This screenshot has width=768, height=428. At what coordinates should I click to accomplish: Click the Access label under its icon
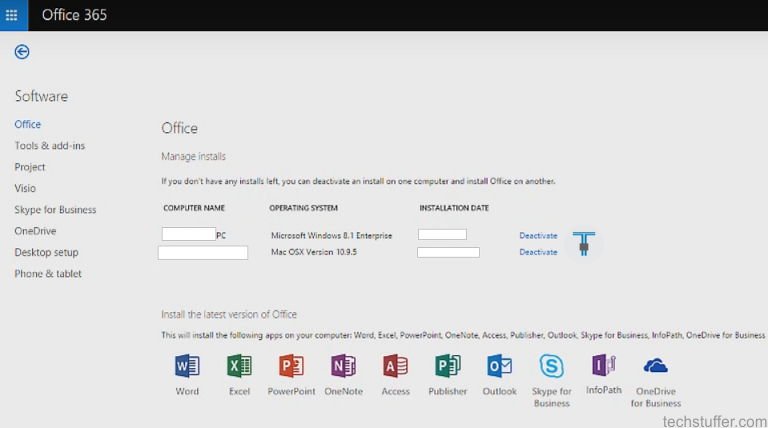click(x=395, y=391)
